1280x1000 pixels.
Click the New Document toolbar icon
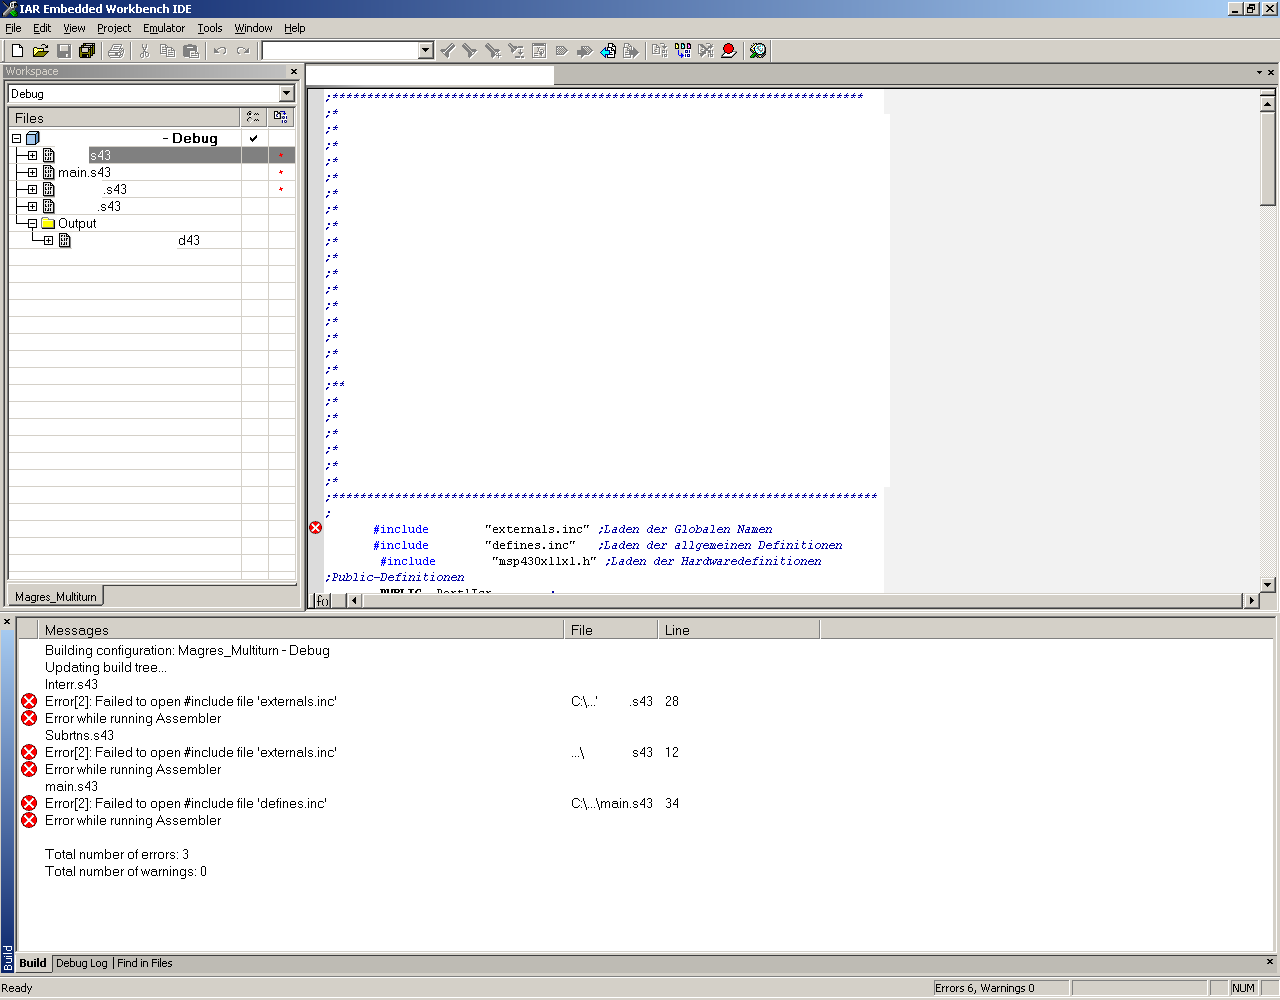coord(17,51)
